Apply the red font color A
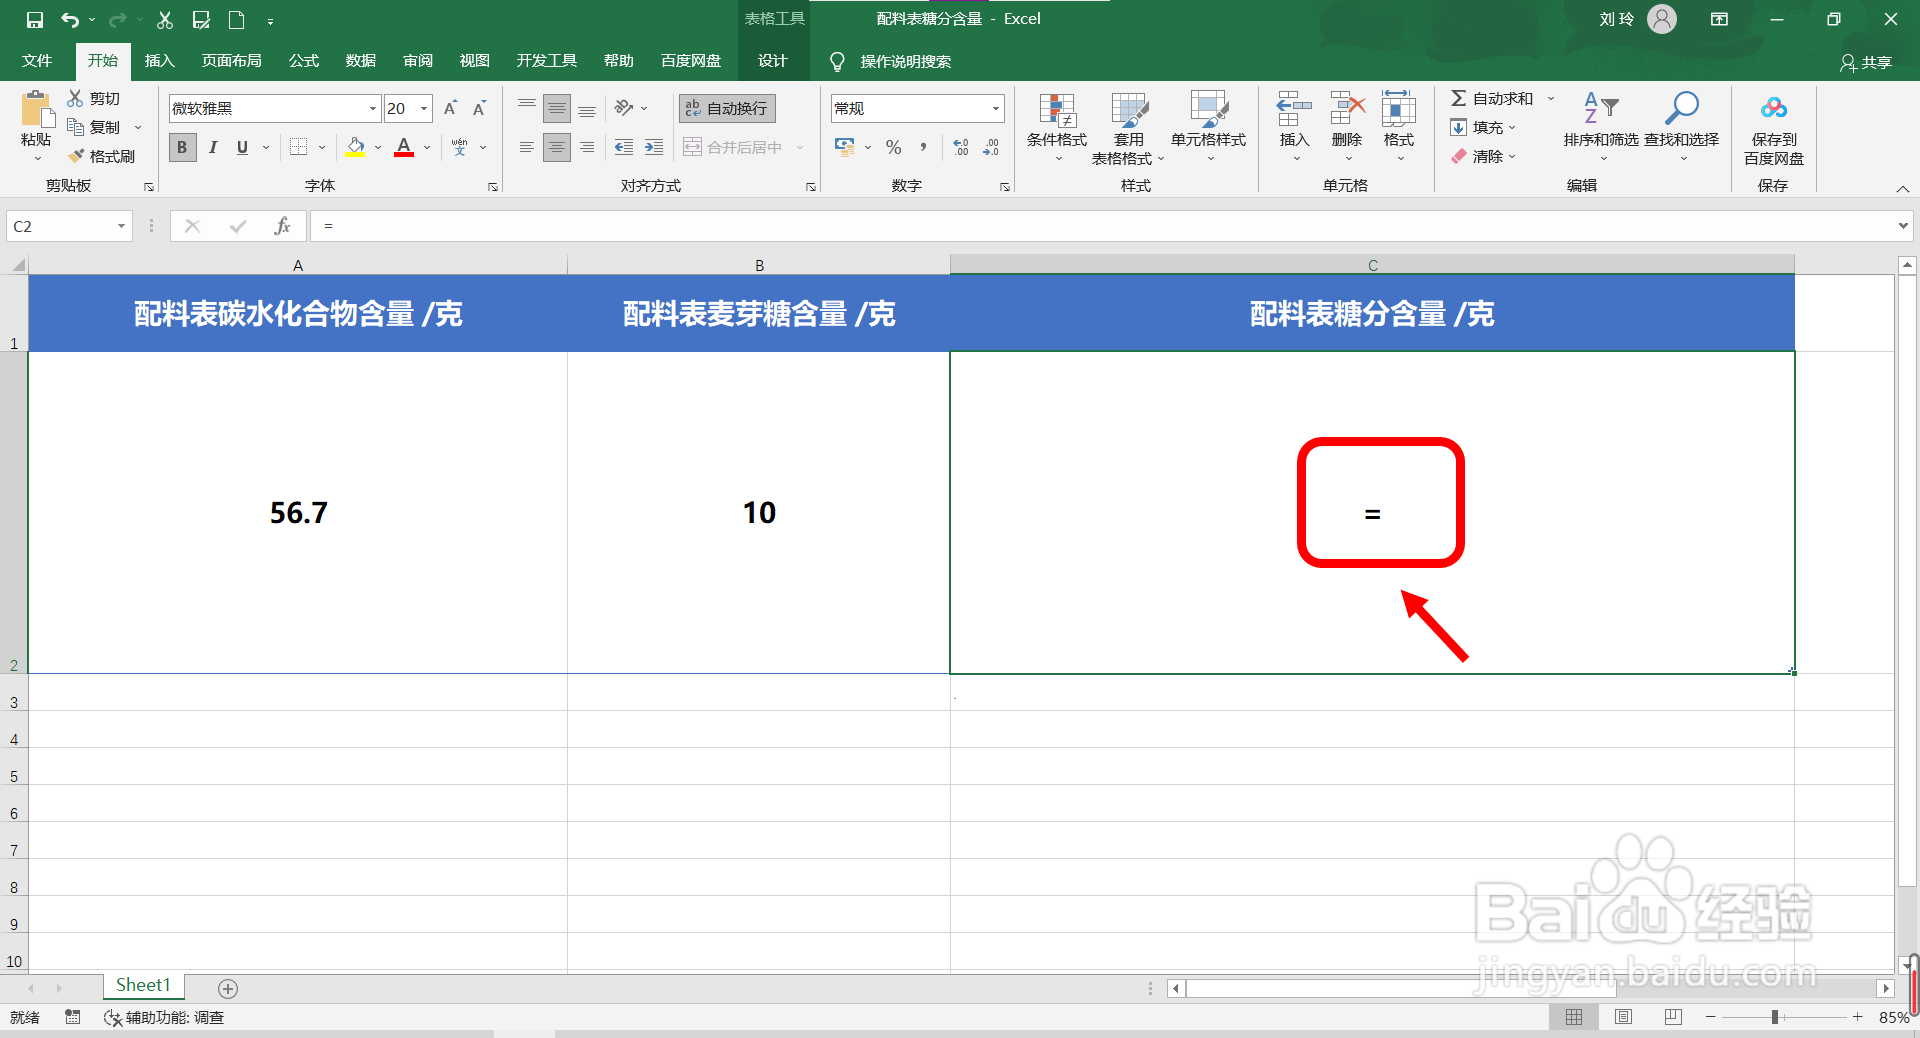1920x1038 pixels. (x=404, y=147)
